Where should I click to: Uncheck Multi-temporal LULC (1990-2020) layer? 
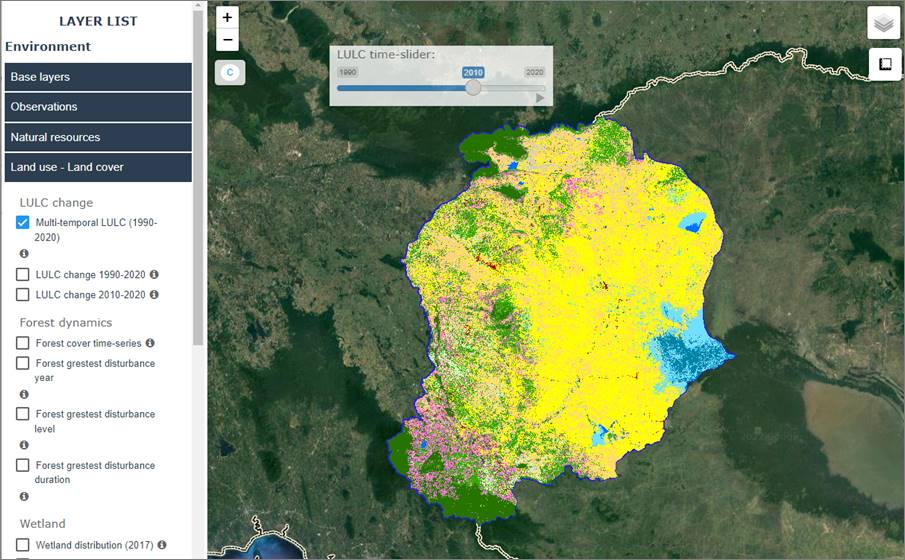23,222
